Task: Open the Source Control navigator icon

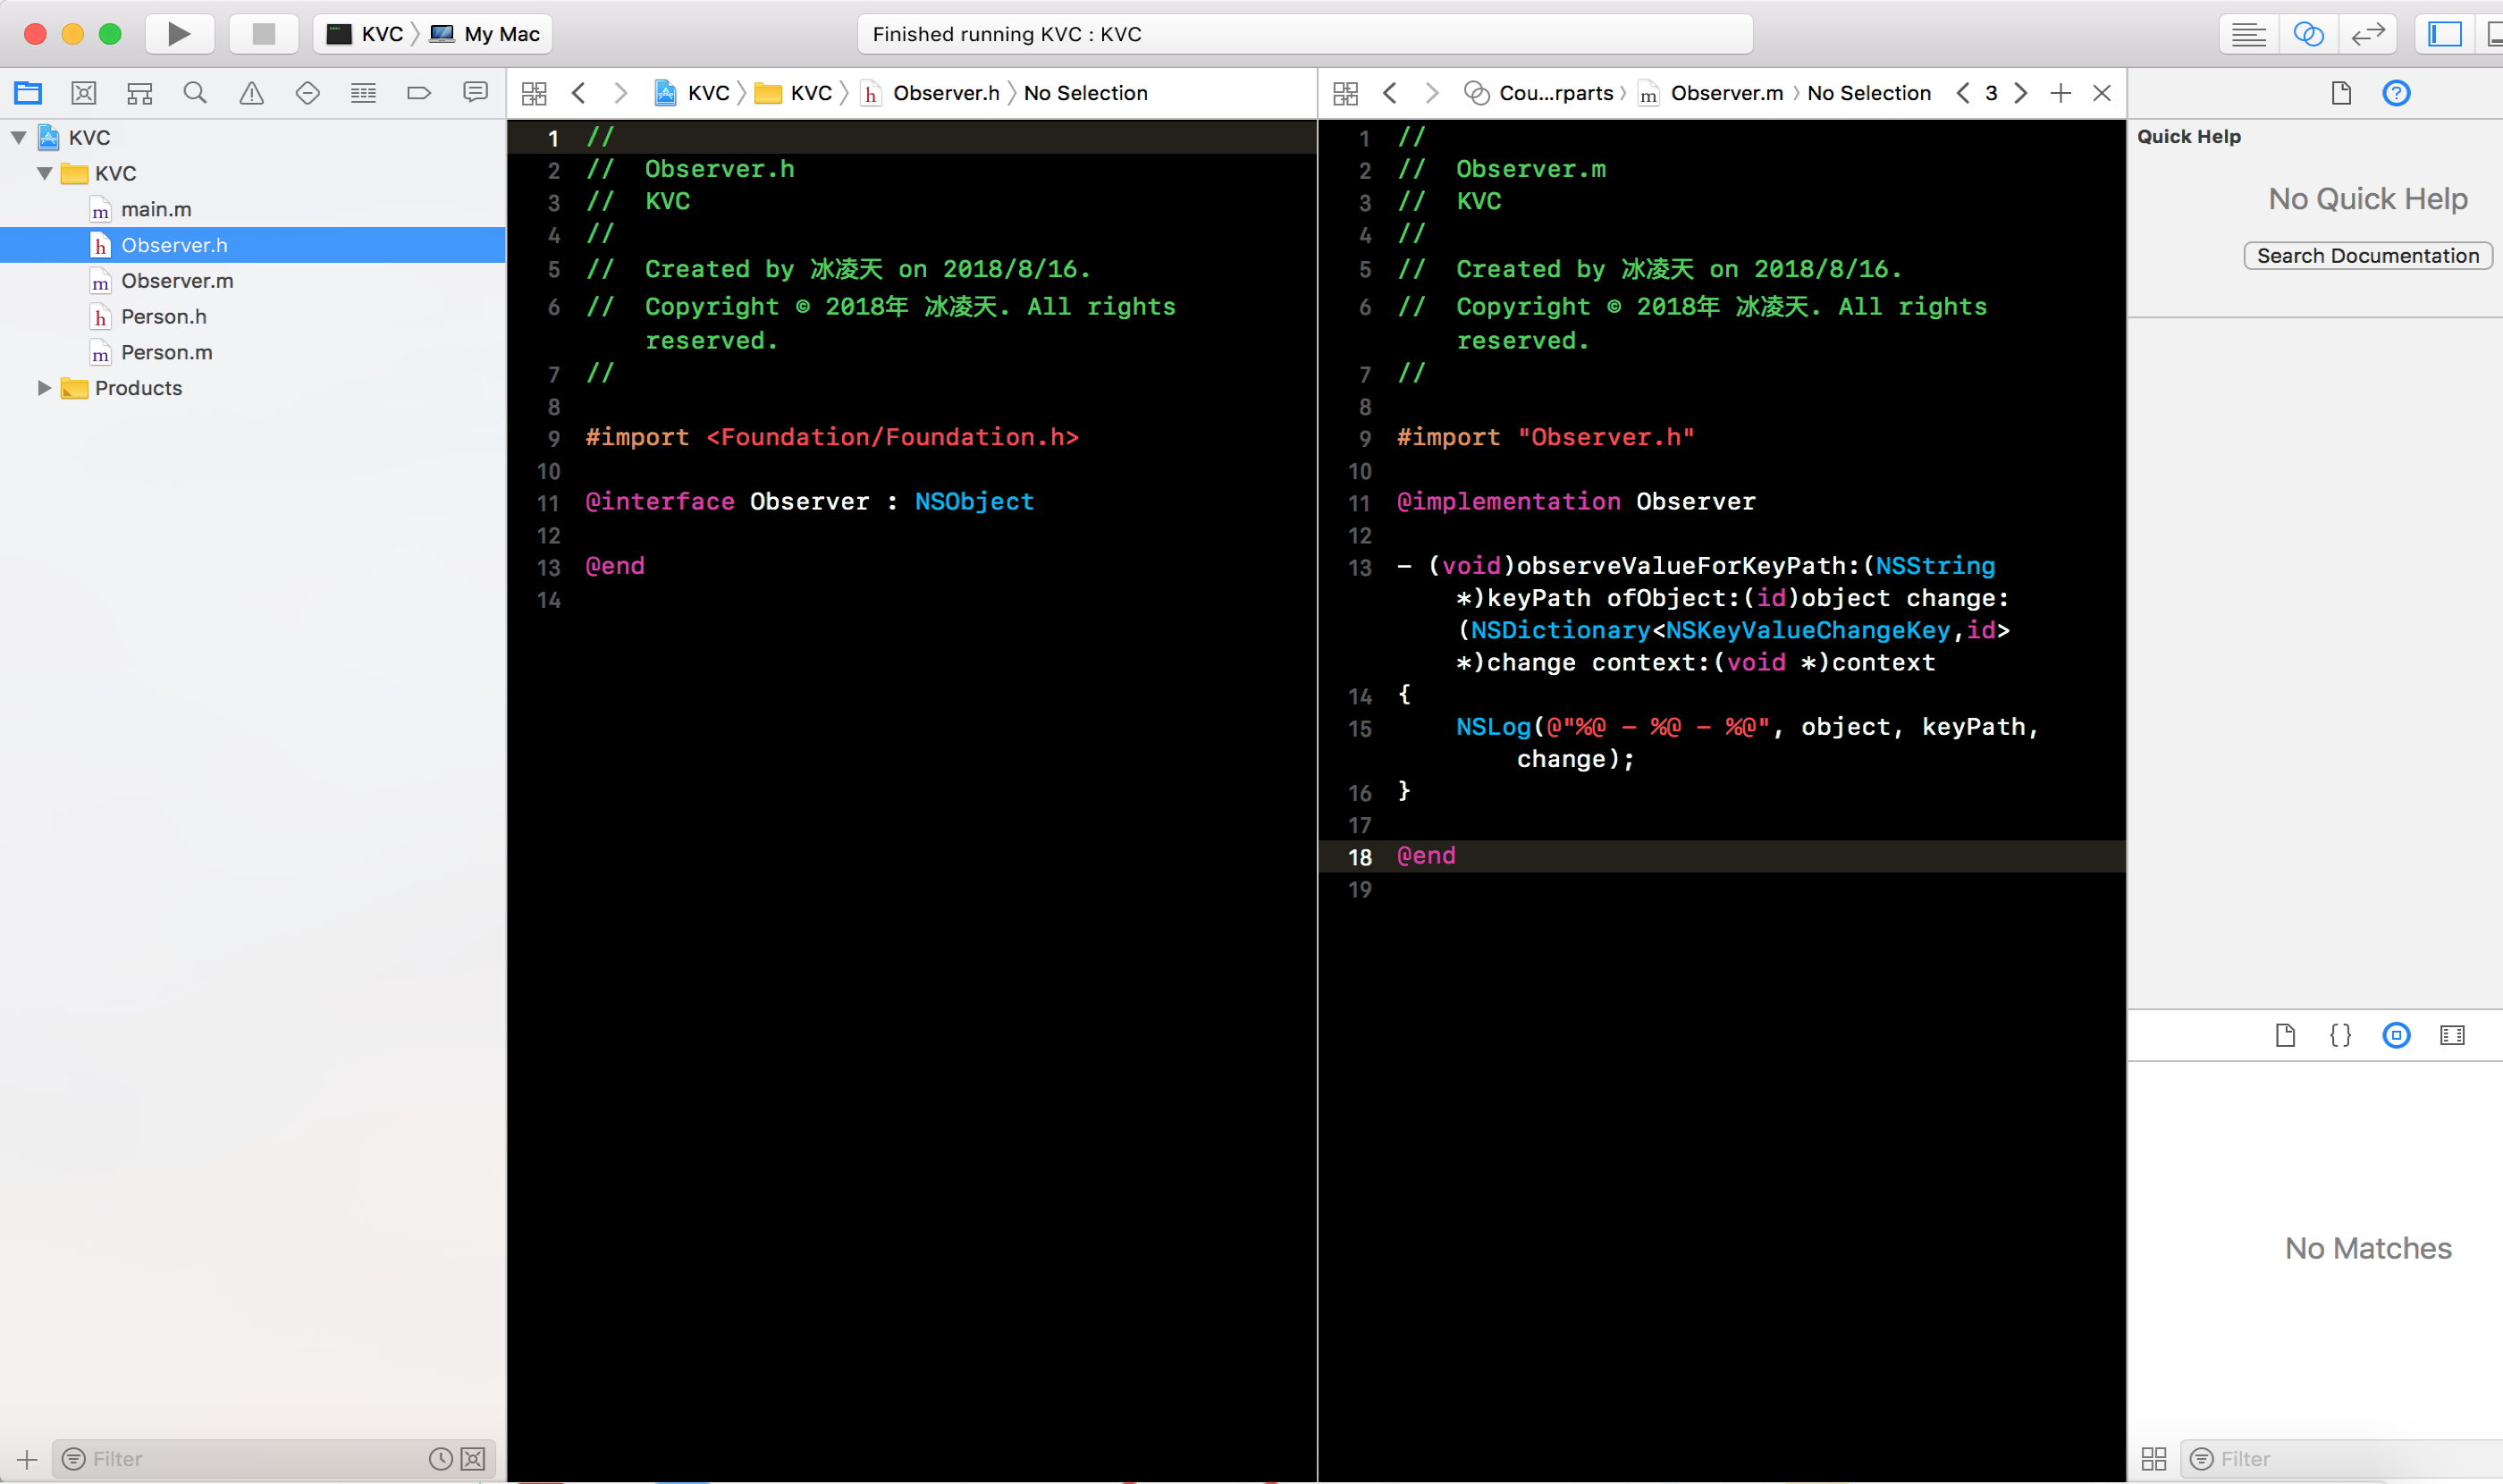Action: [84, 93]
